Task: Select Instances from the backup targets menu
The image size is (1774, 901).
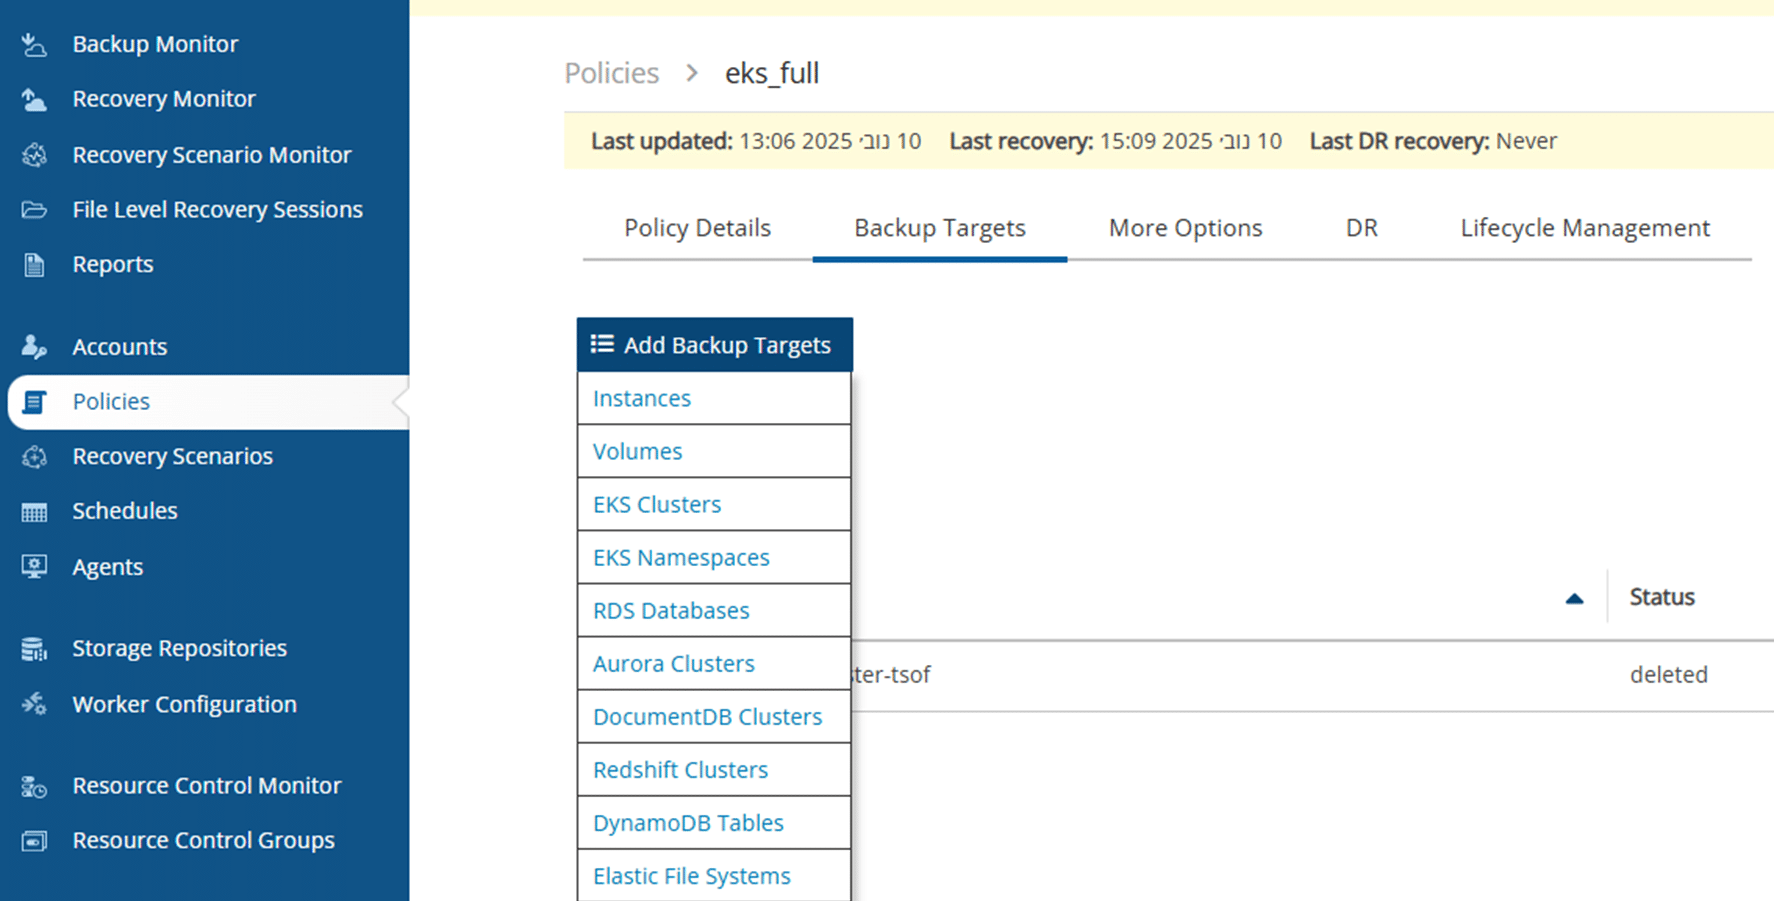Action: 641,398
